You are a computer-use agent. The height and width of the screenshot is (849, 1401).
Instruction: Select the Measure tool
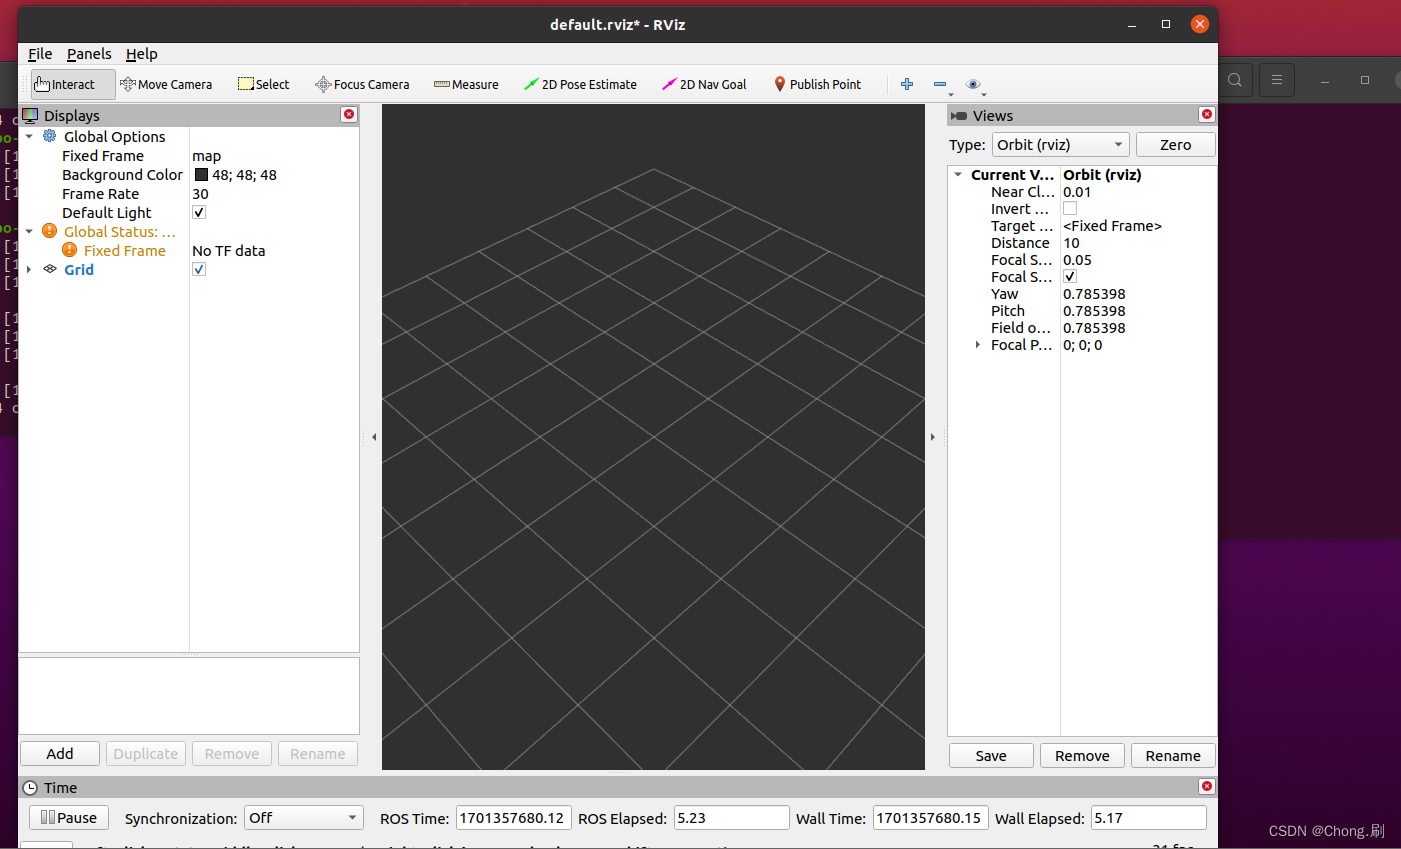(466, 84)
